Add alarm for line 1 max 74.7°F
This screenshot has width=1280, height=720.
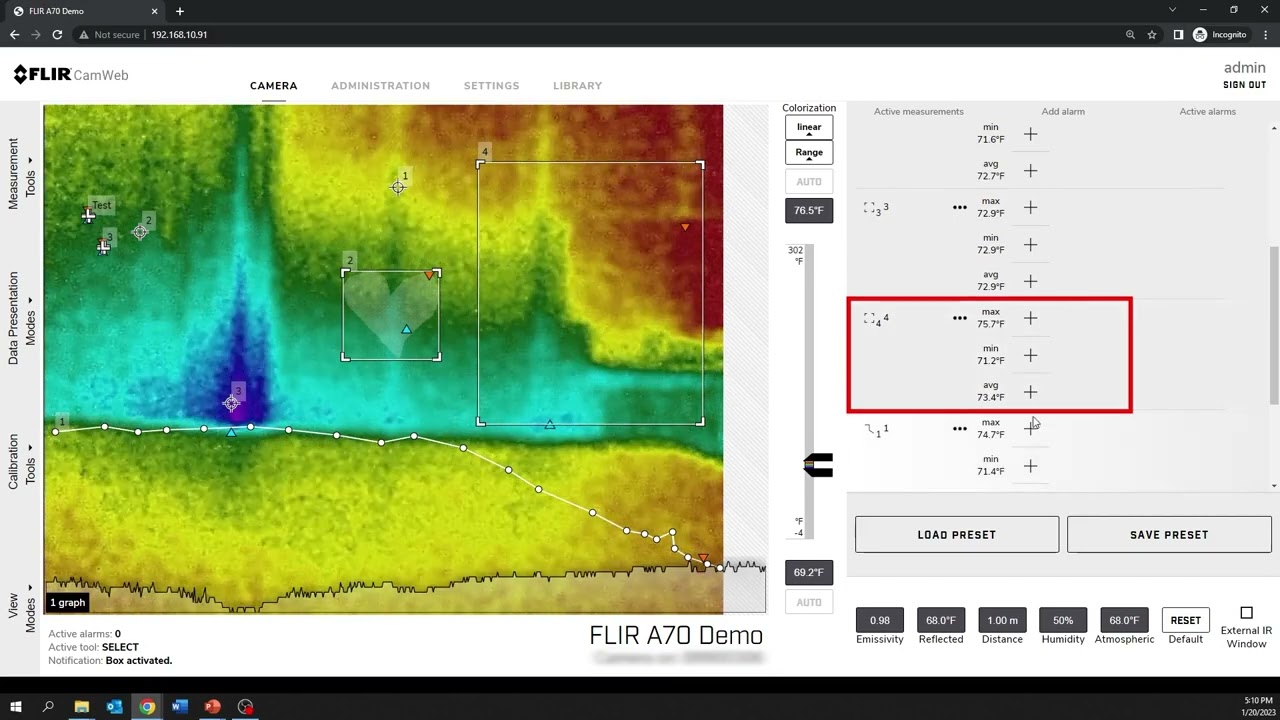point(1030,428)
